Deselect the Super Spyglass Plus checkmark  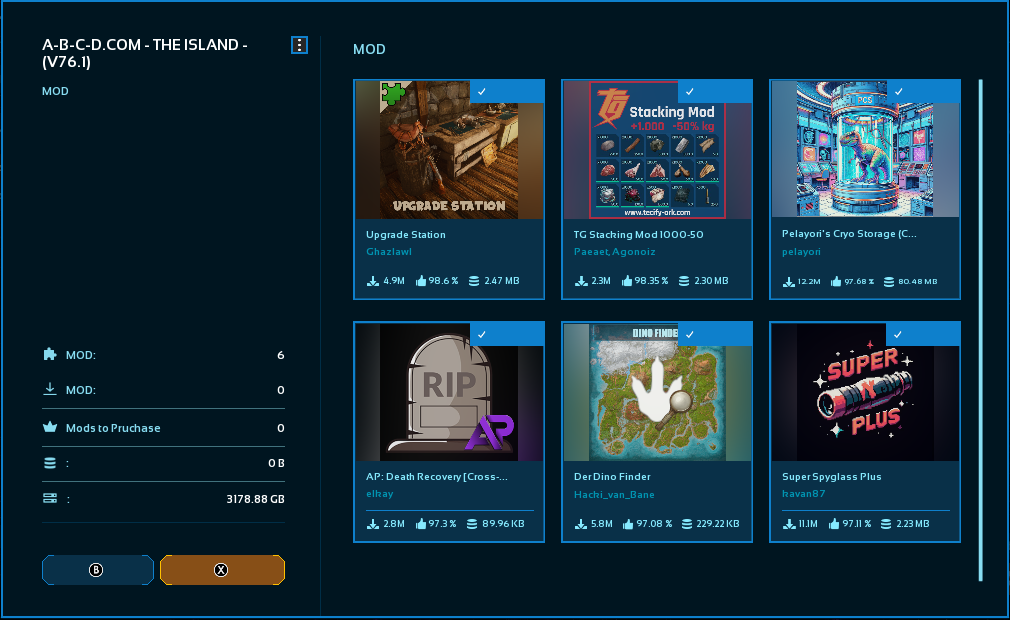click(x=898, y=333)
